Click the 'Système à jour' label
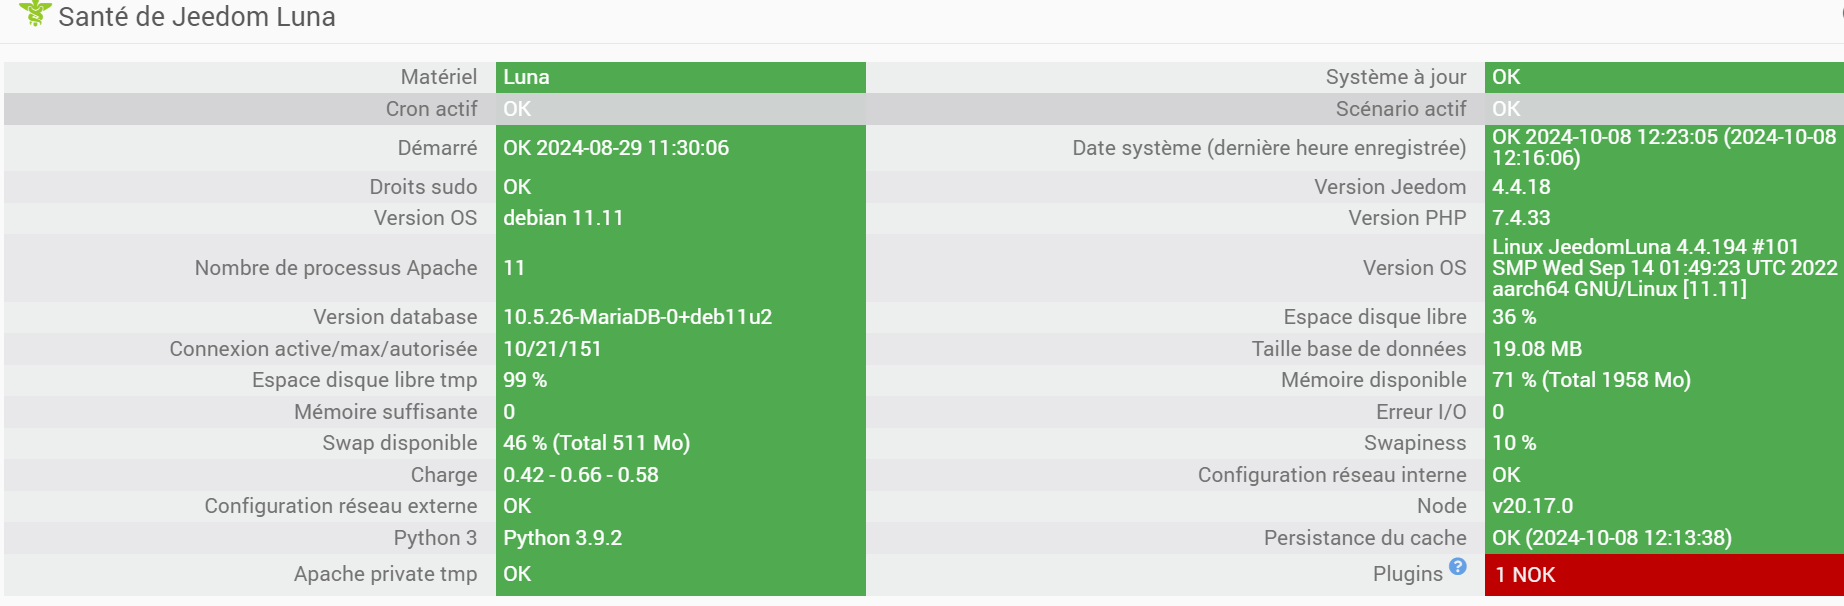The height and width of the screenshot is (606, 1844). point(1396,77)
